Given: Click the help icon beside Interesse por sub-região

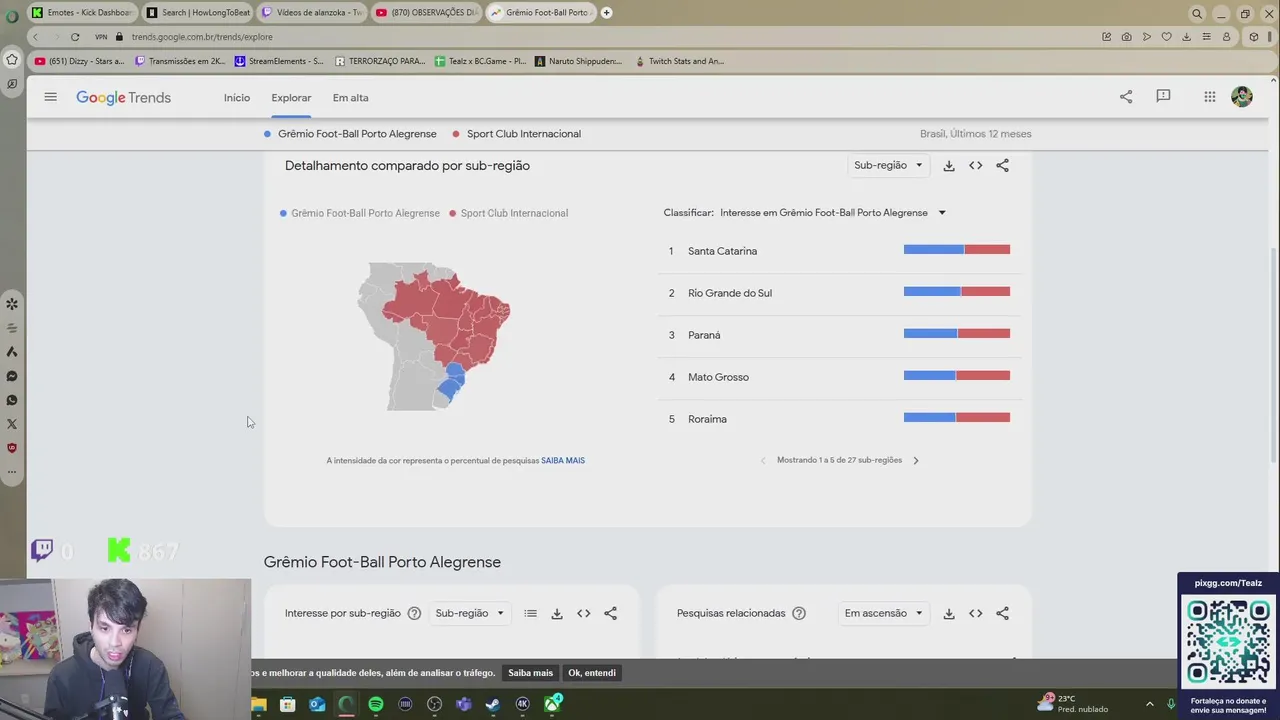Looking at the screenshot, I should (x=414, y=613).
